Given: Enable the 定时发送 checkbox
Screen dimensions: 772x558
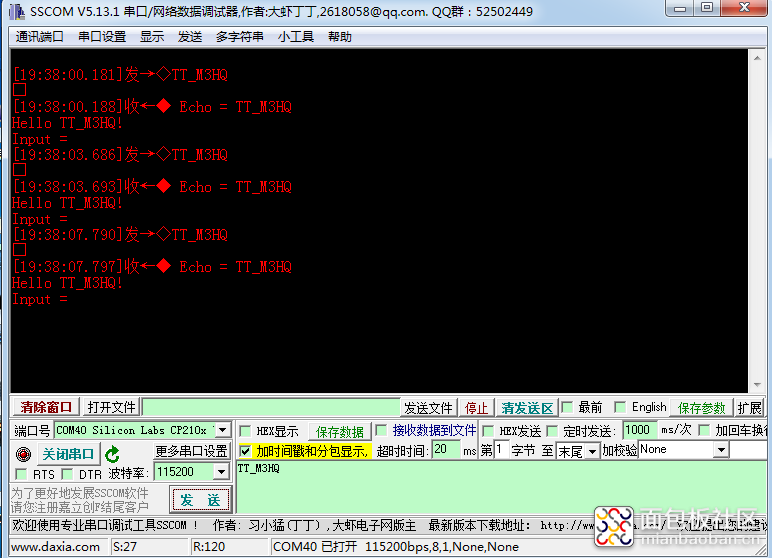Looking at the screenshot, I should (552, 431).
